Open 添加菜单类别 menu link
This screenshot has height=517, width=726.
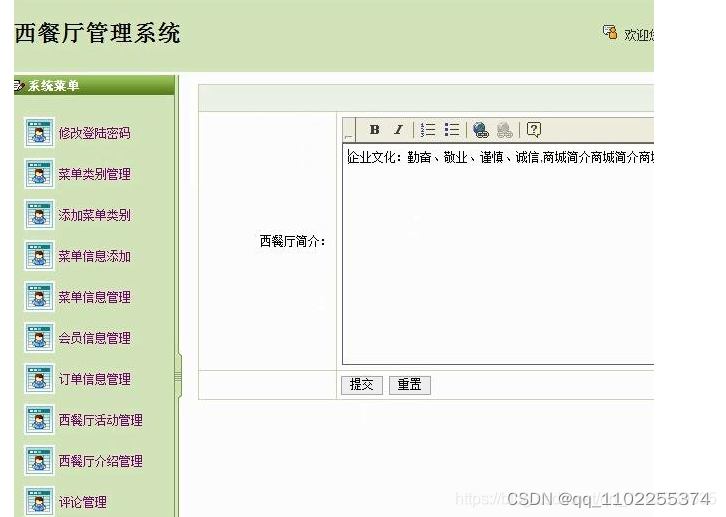(94, 215)
